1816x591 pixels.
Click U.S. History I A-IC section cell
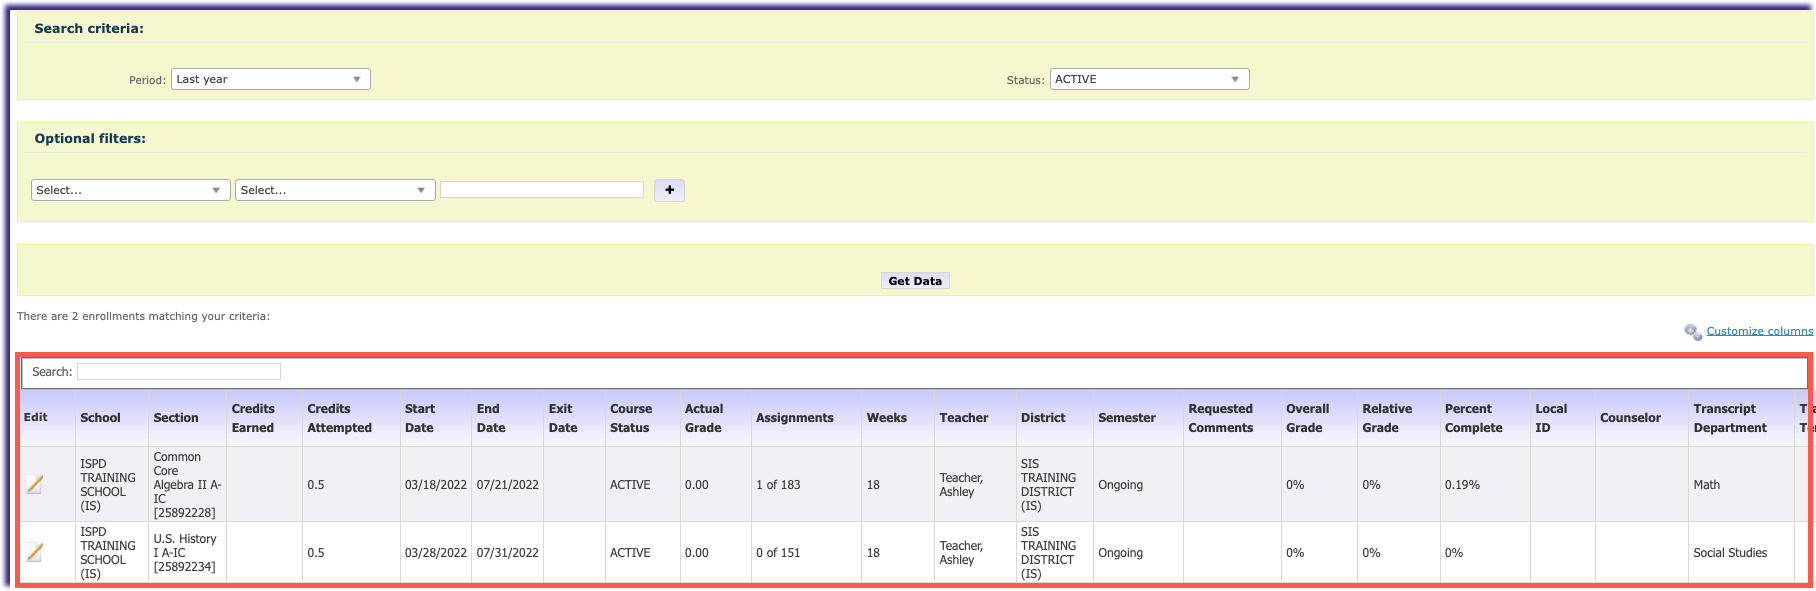pos(185,553)
